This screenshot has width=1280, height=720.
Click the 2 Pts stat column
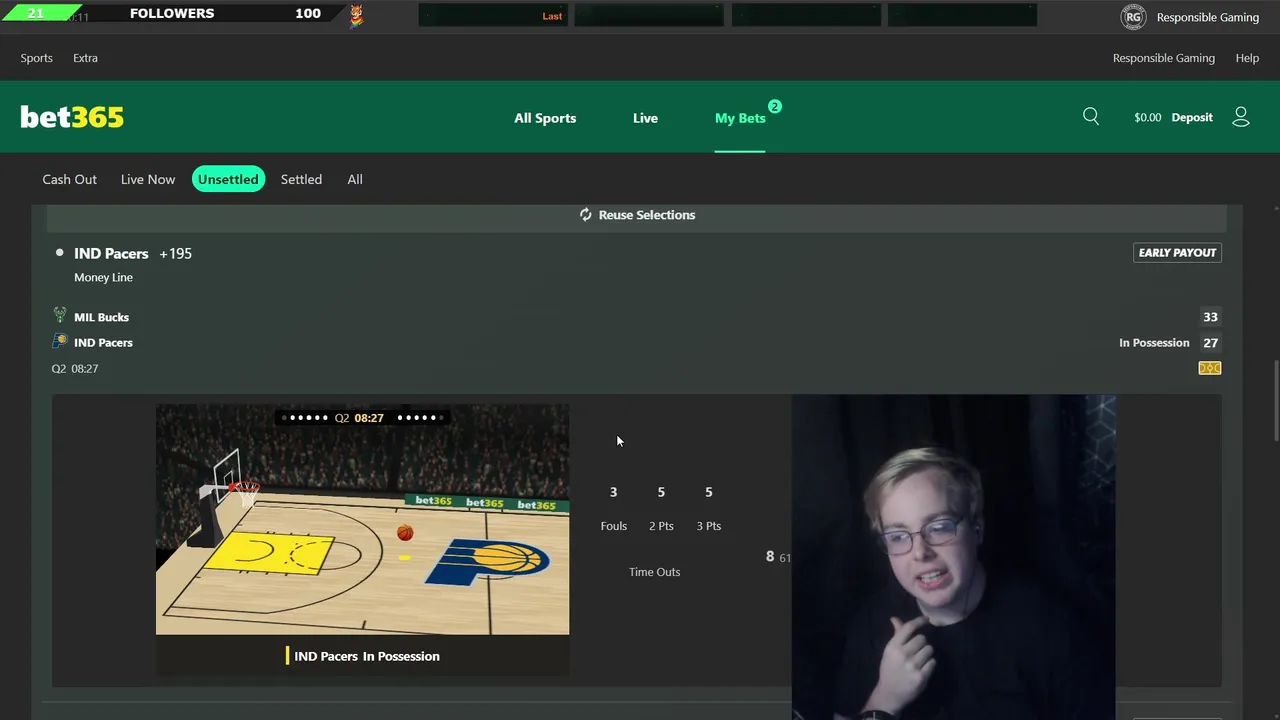(661, 509)
